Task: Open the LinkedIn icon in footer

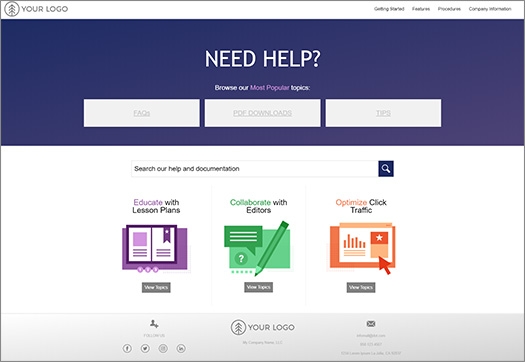Action: point(181,348)
